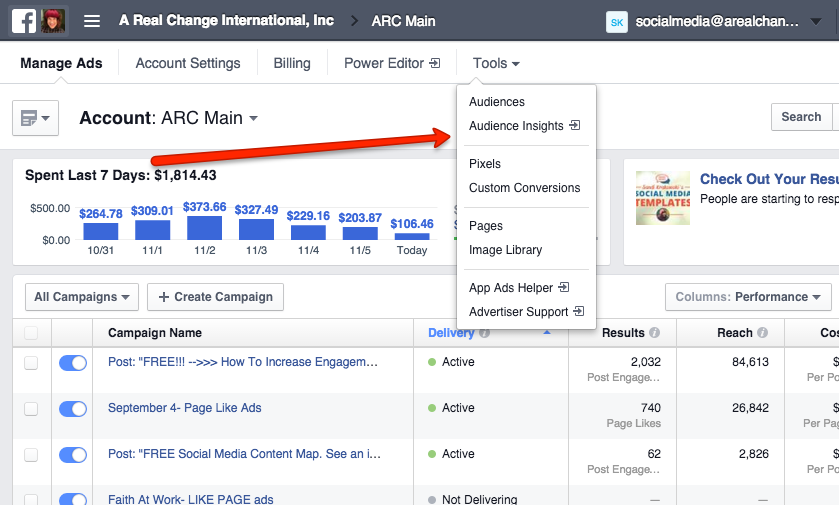Open the reports icon dropdown
This screenshot has height=505, width=839.
pyautogui.click(x=35, y=118)
